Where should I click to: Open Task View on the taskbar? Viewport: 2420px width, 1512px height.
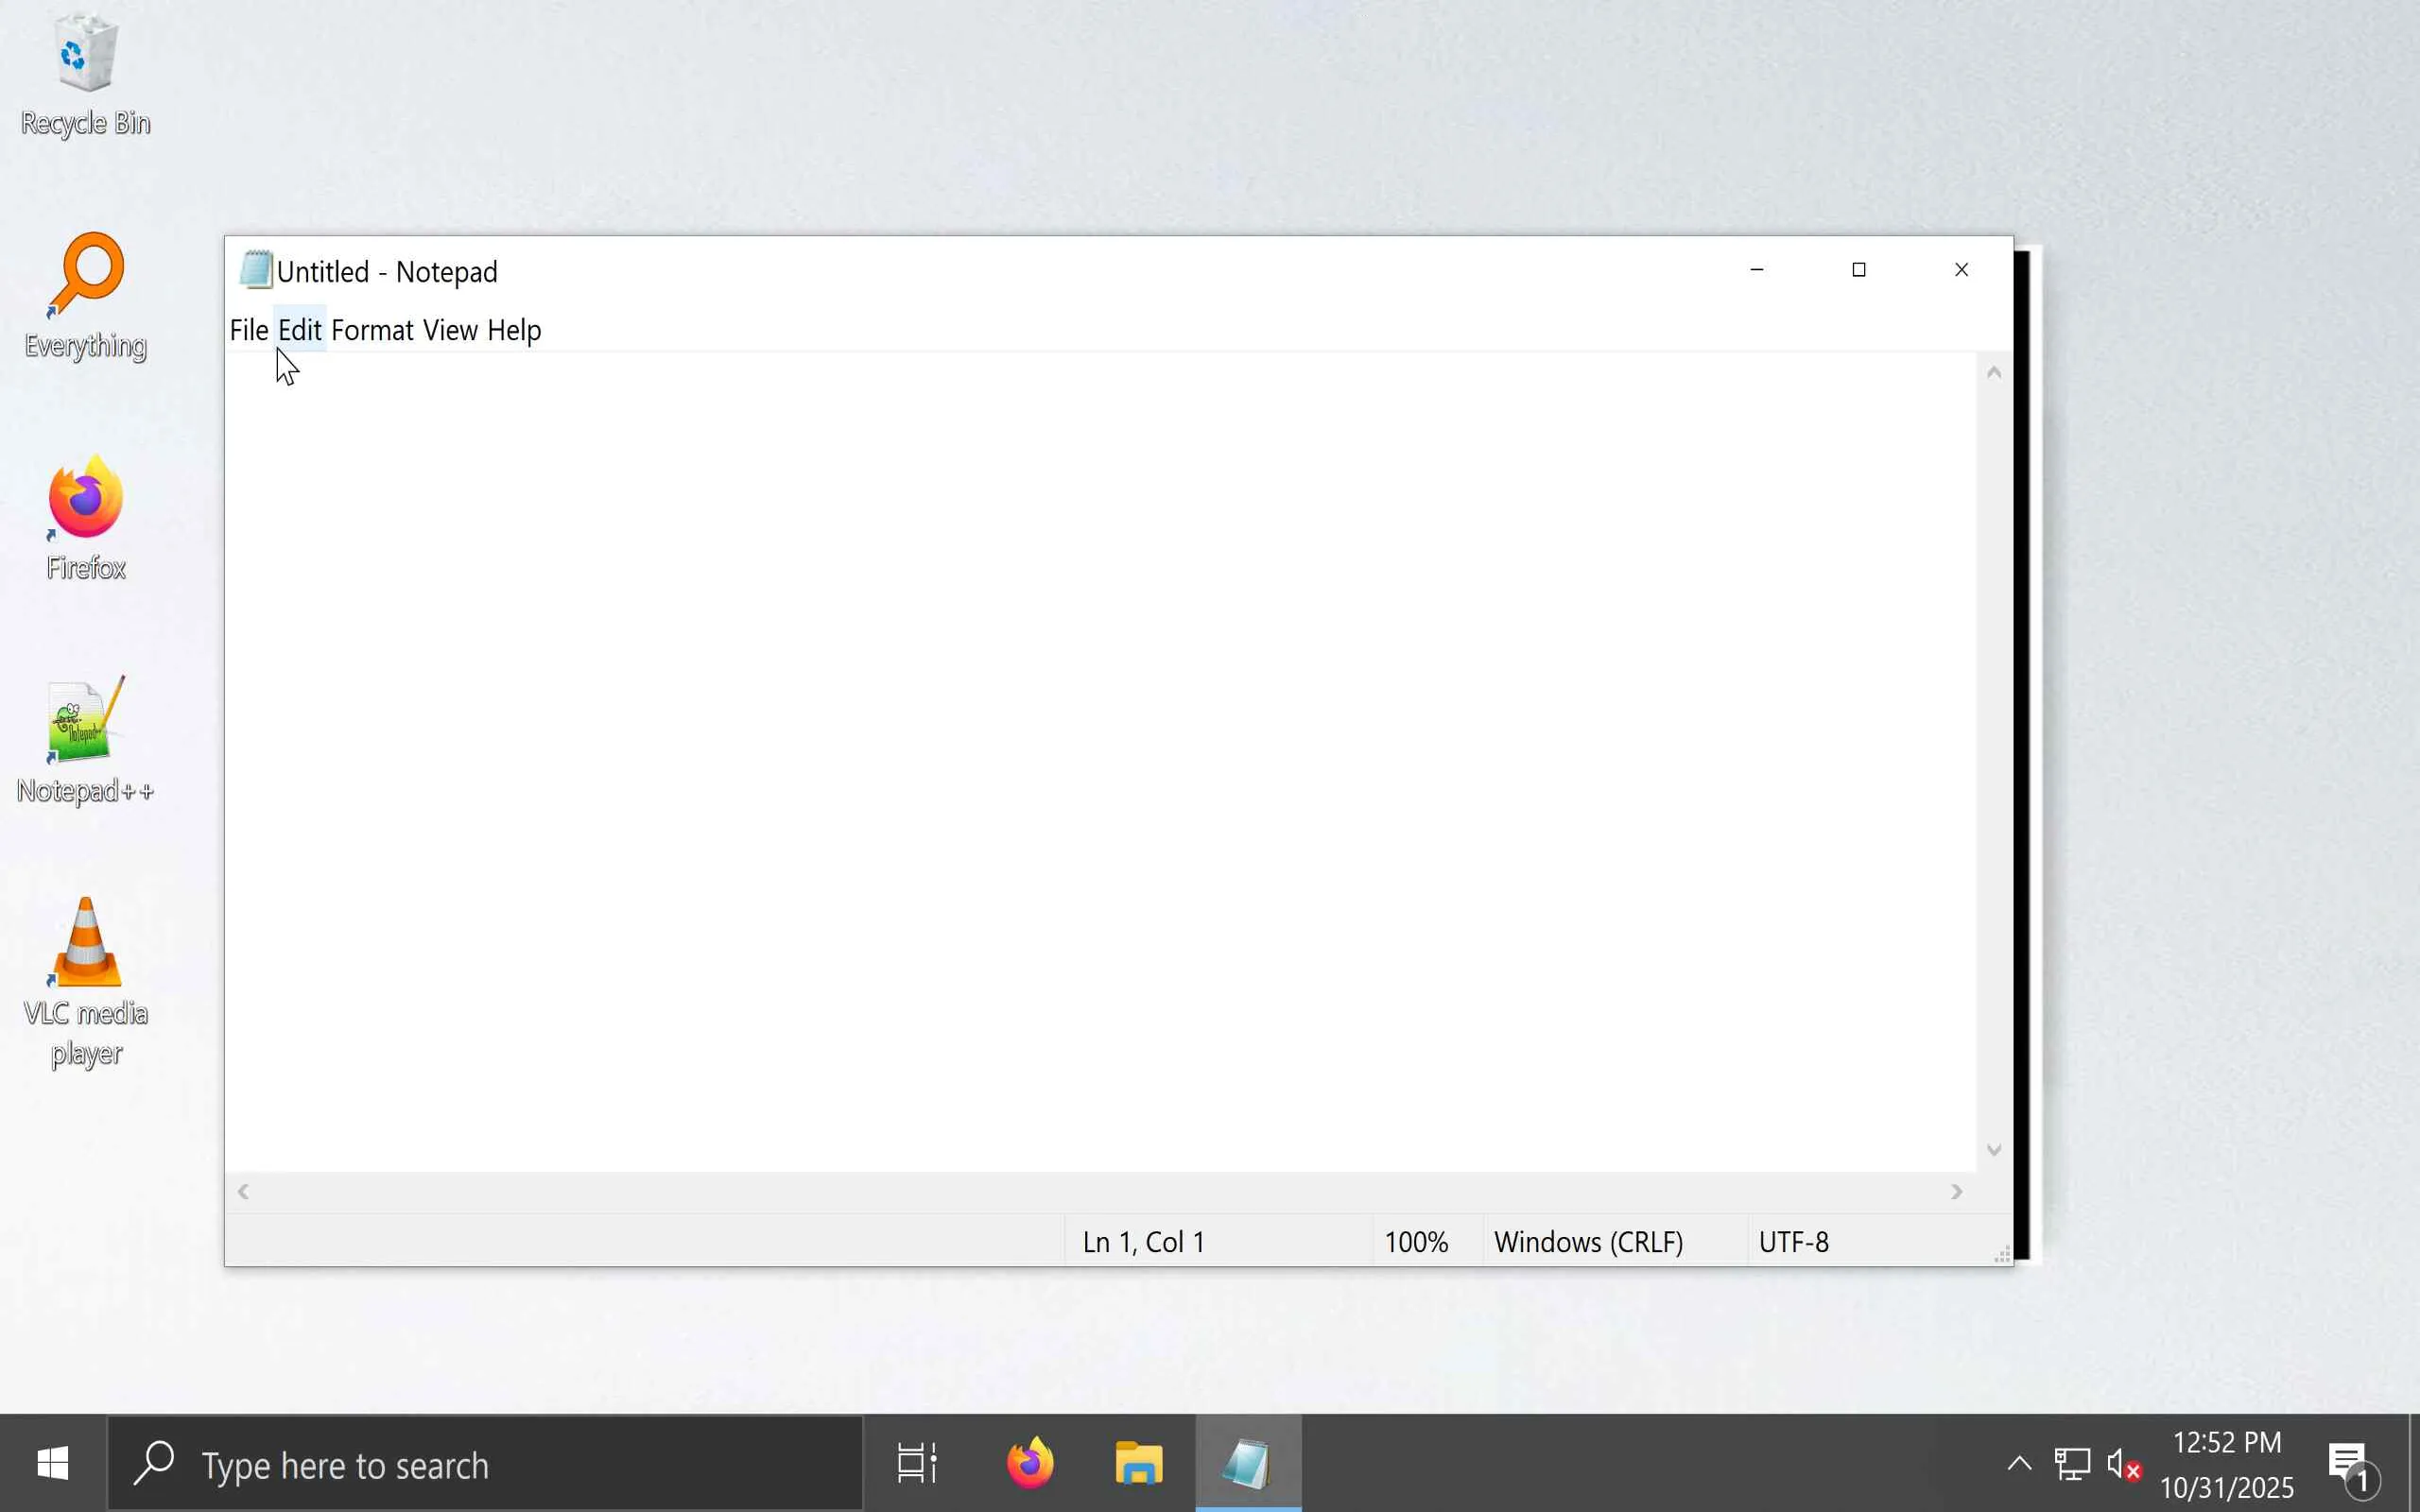917,1464
